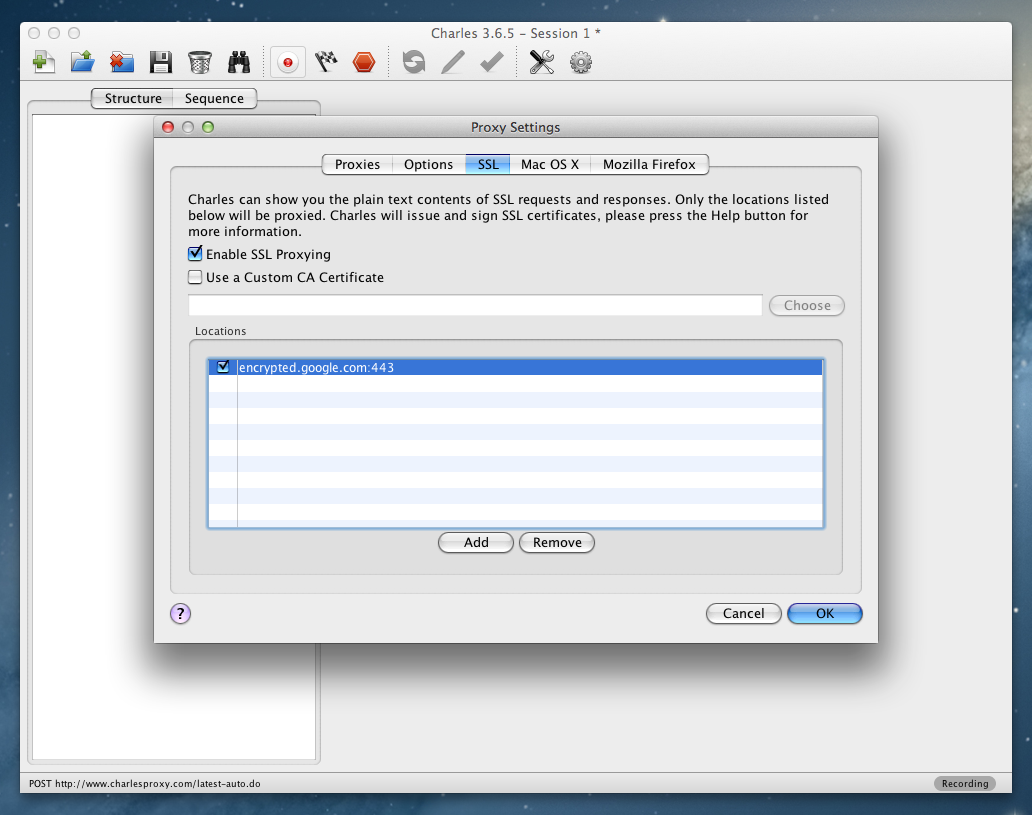Clear session using trash can icon
Image resolution: width=1032 pixels, height=815 pixels.
point(199,63)
